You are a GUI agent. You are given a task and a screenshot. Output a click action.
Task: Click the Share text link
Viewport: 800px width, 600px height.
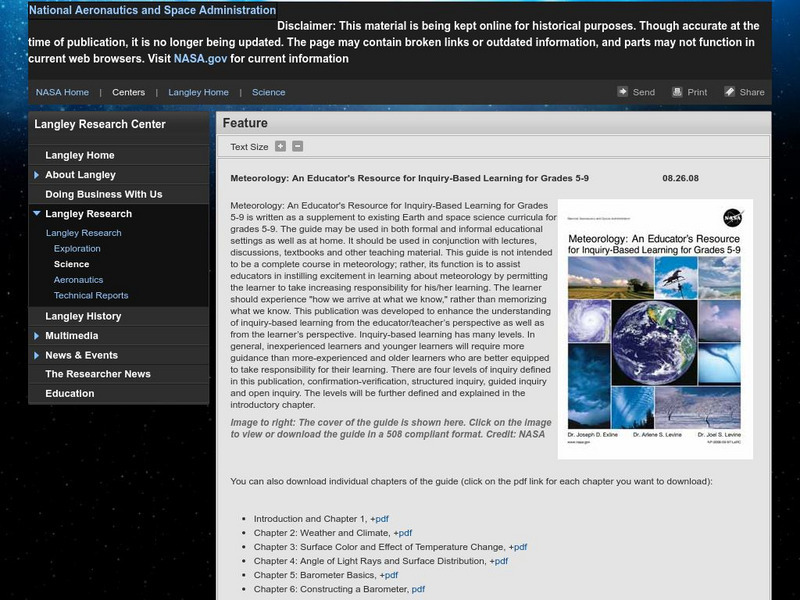pyautogui.click(x=752, y=92)
